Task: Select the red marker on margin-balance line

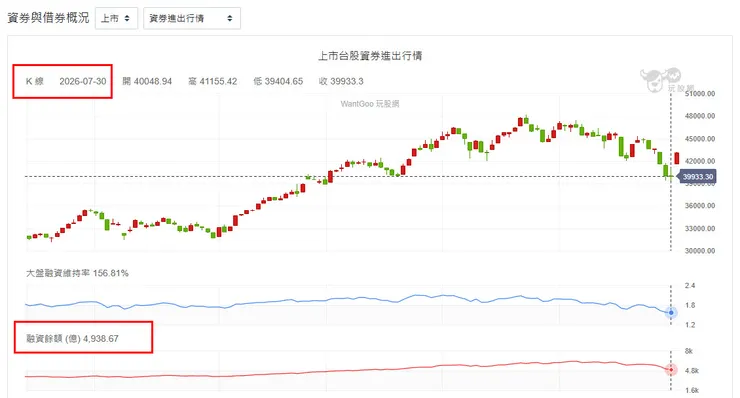Action: coord(671,370)
